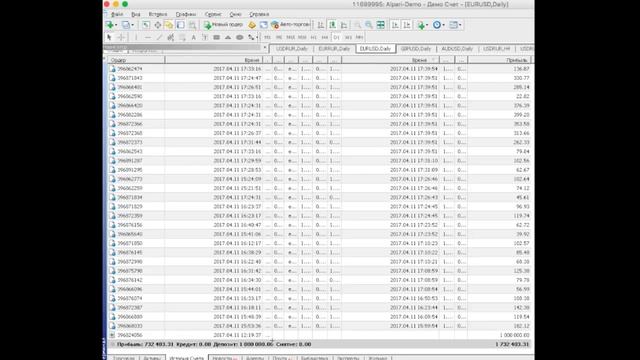Switch to the AUDUSD,Daily chart tab
The image size is (640, 360).
[x=457, y=49]
